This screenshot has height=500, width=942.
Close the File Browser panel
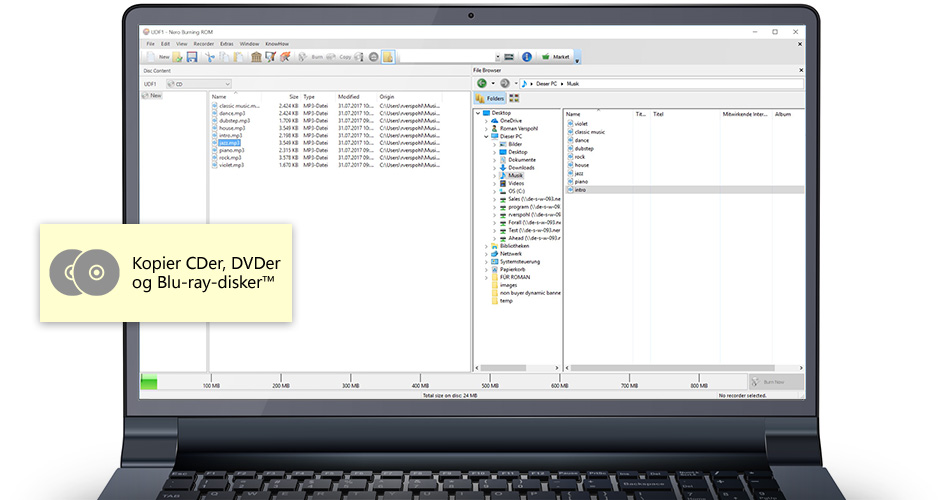point(800,71)
